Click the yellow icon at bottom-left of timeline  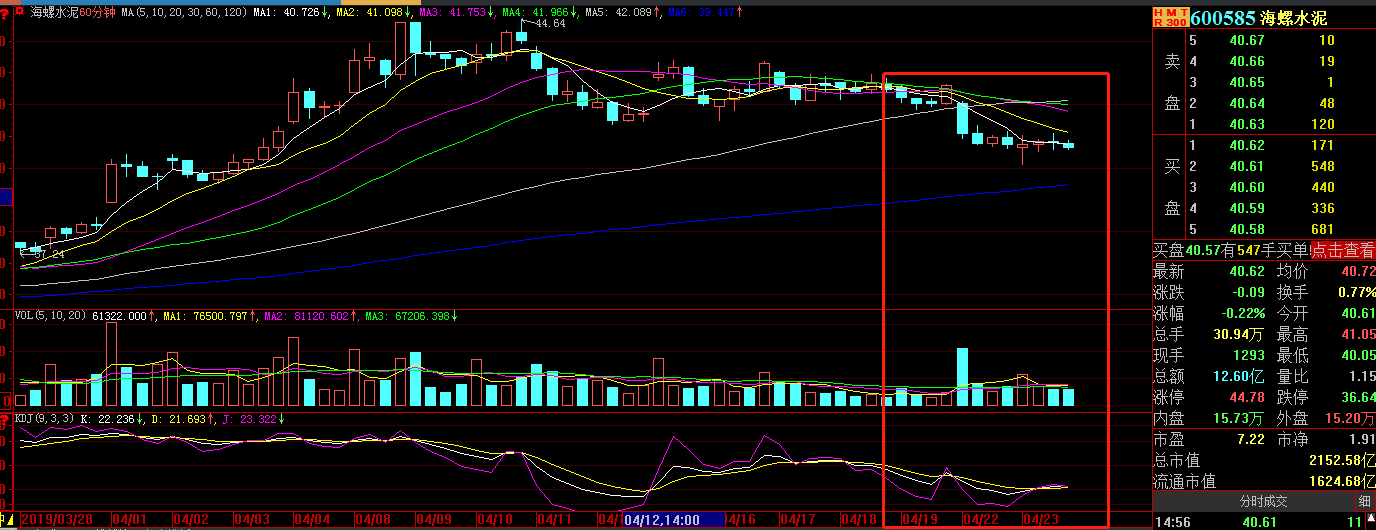coord(8,520)
